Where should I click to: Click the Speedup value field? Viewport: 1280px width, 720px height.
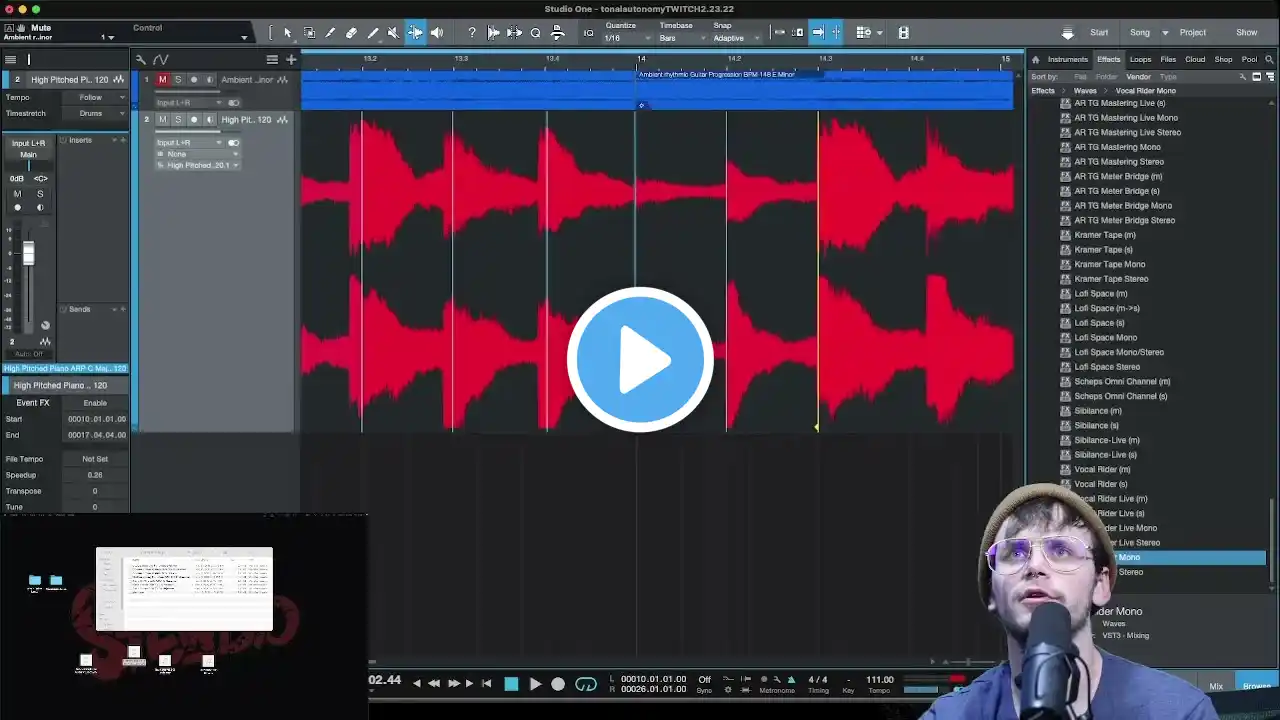coord(95,475)
